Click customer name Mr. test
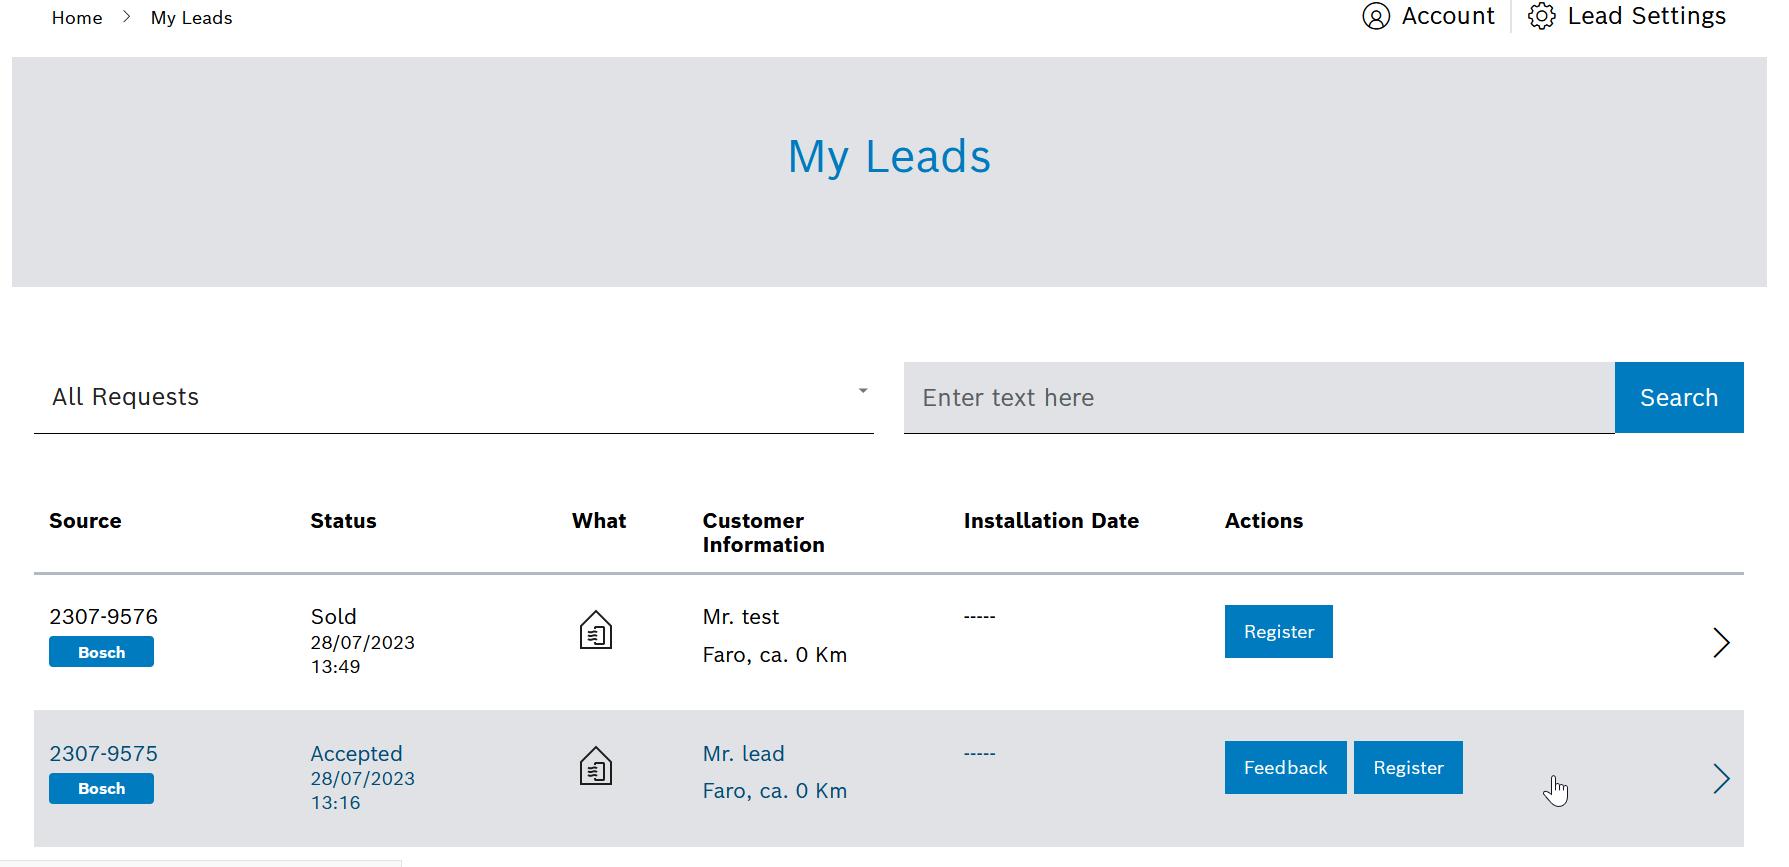The height and width of the screenshot is (867, 1789). [741, 617]
